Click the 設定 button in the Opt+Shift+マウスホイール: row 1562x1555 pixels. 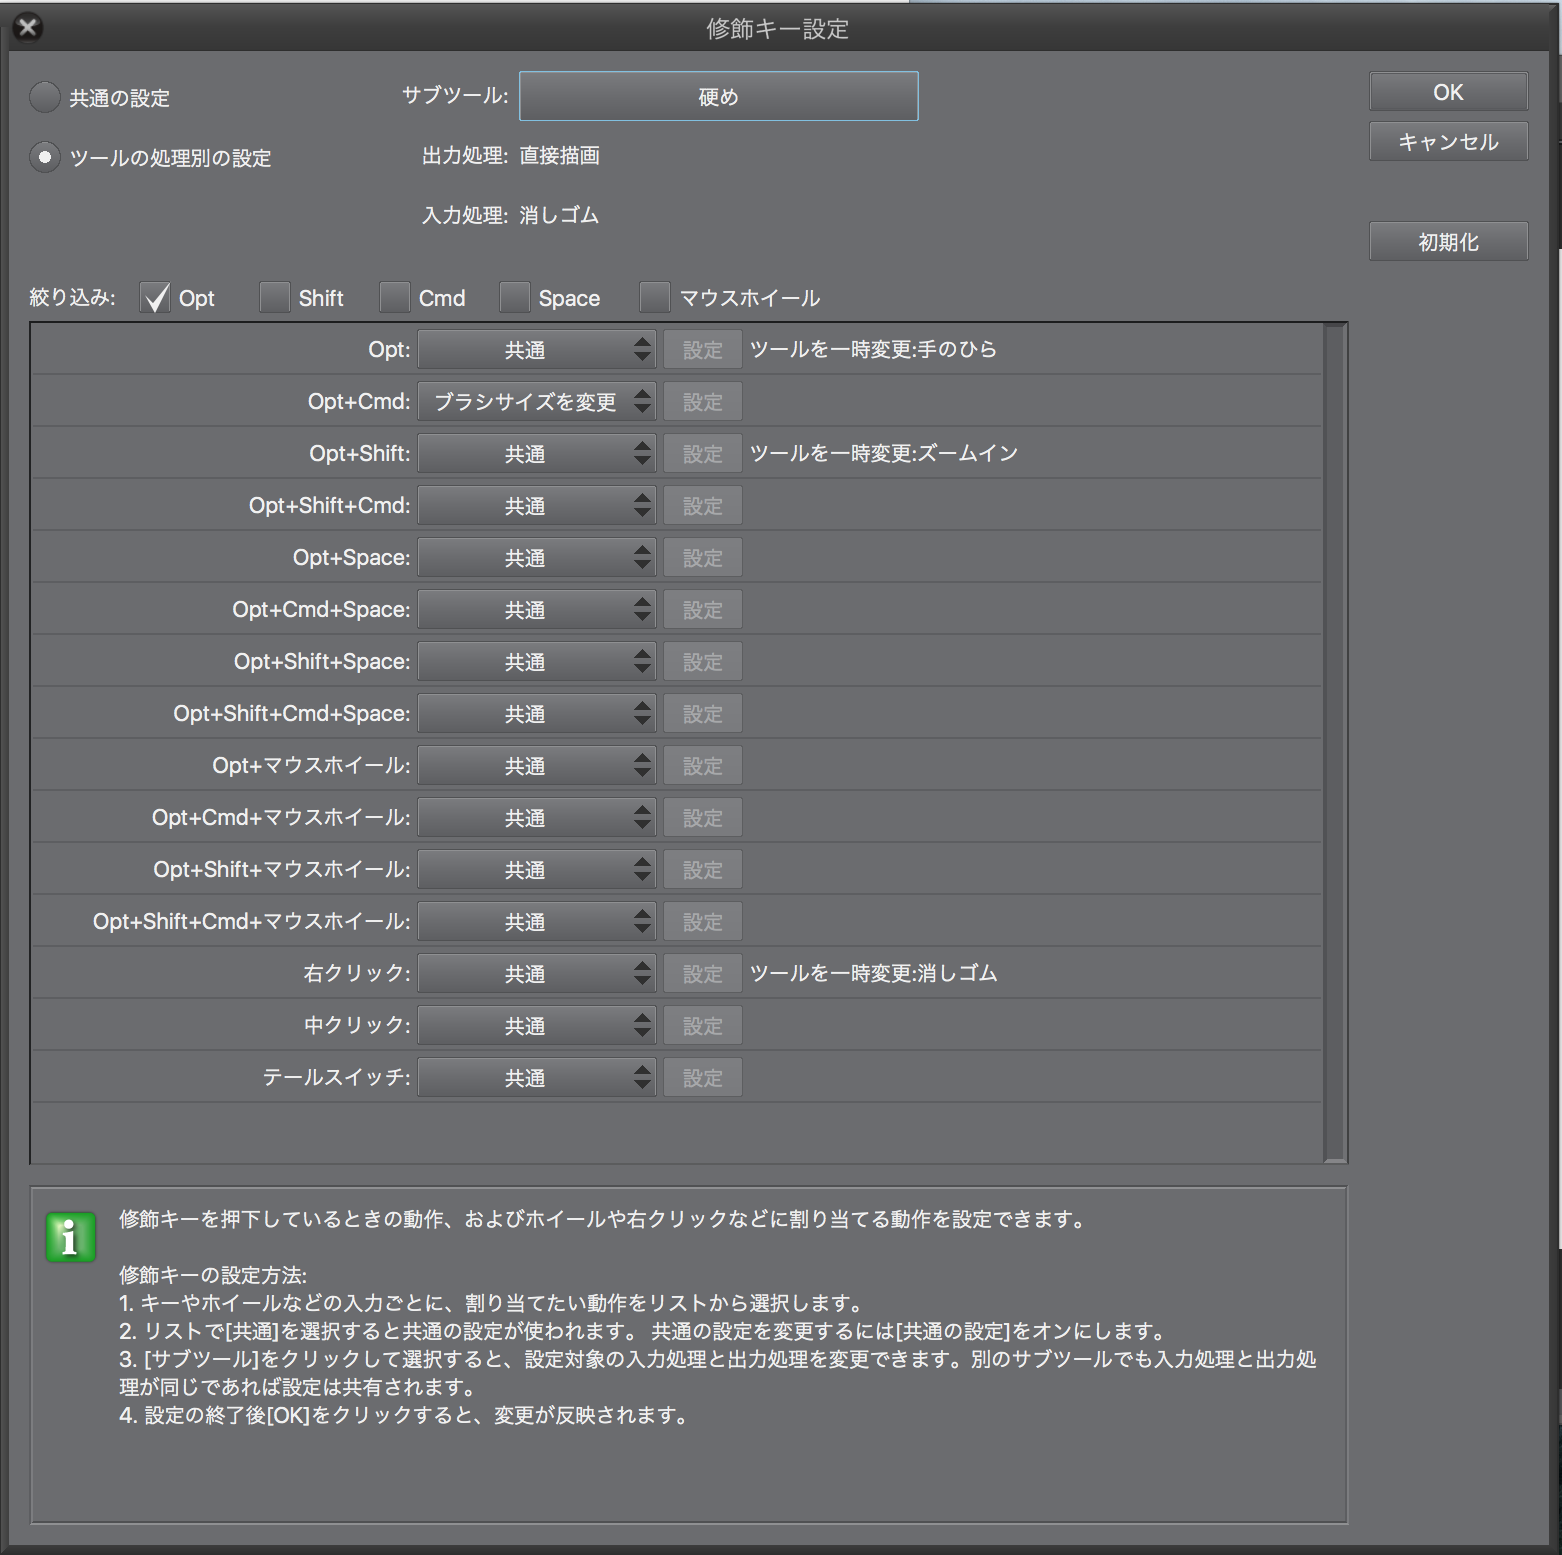click(703, 870)
